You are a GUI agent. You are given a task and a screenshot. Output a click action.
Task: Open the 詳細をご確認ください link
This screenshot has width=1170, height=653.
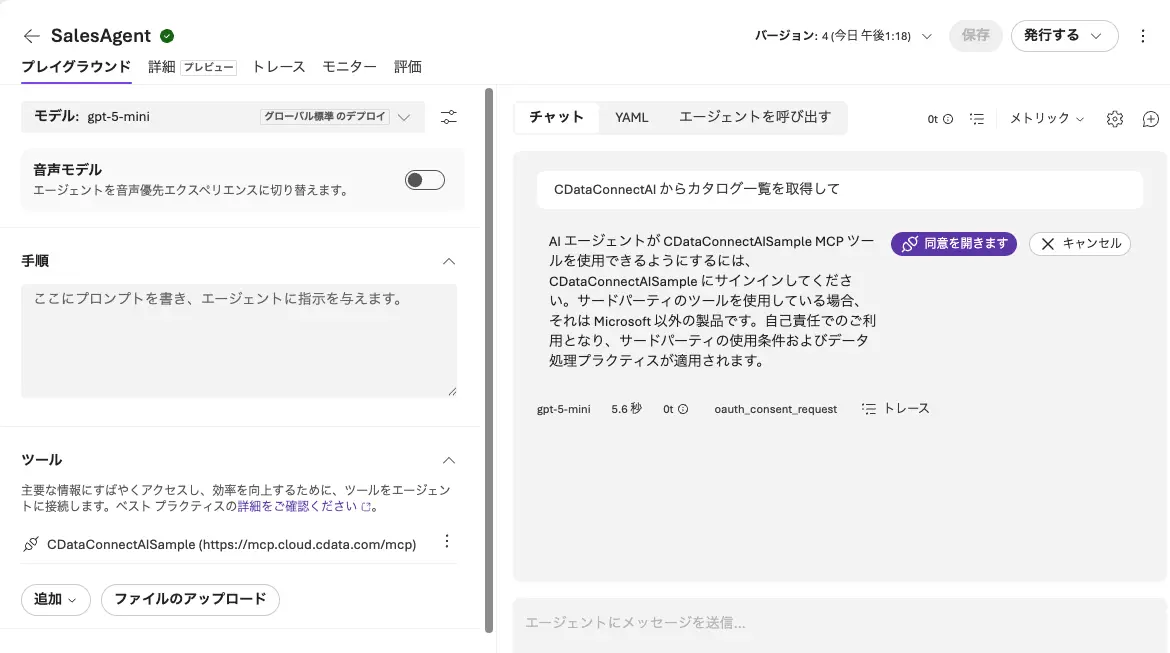pyautogui.click(x=297, y=506)
